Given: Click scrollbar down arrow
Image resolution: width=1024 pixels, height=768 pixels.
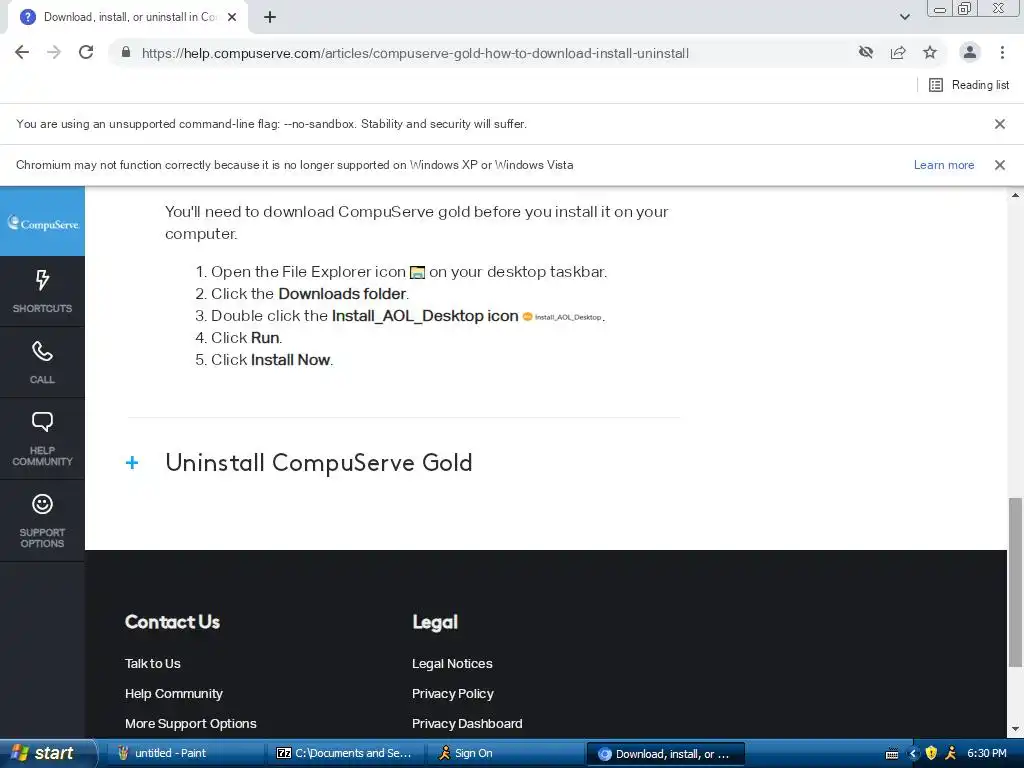Looking at the screenshot, I should point(1015,729).
